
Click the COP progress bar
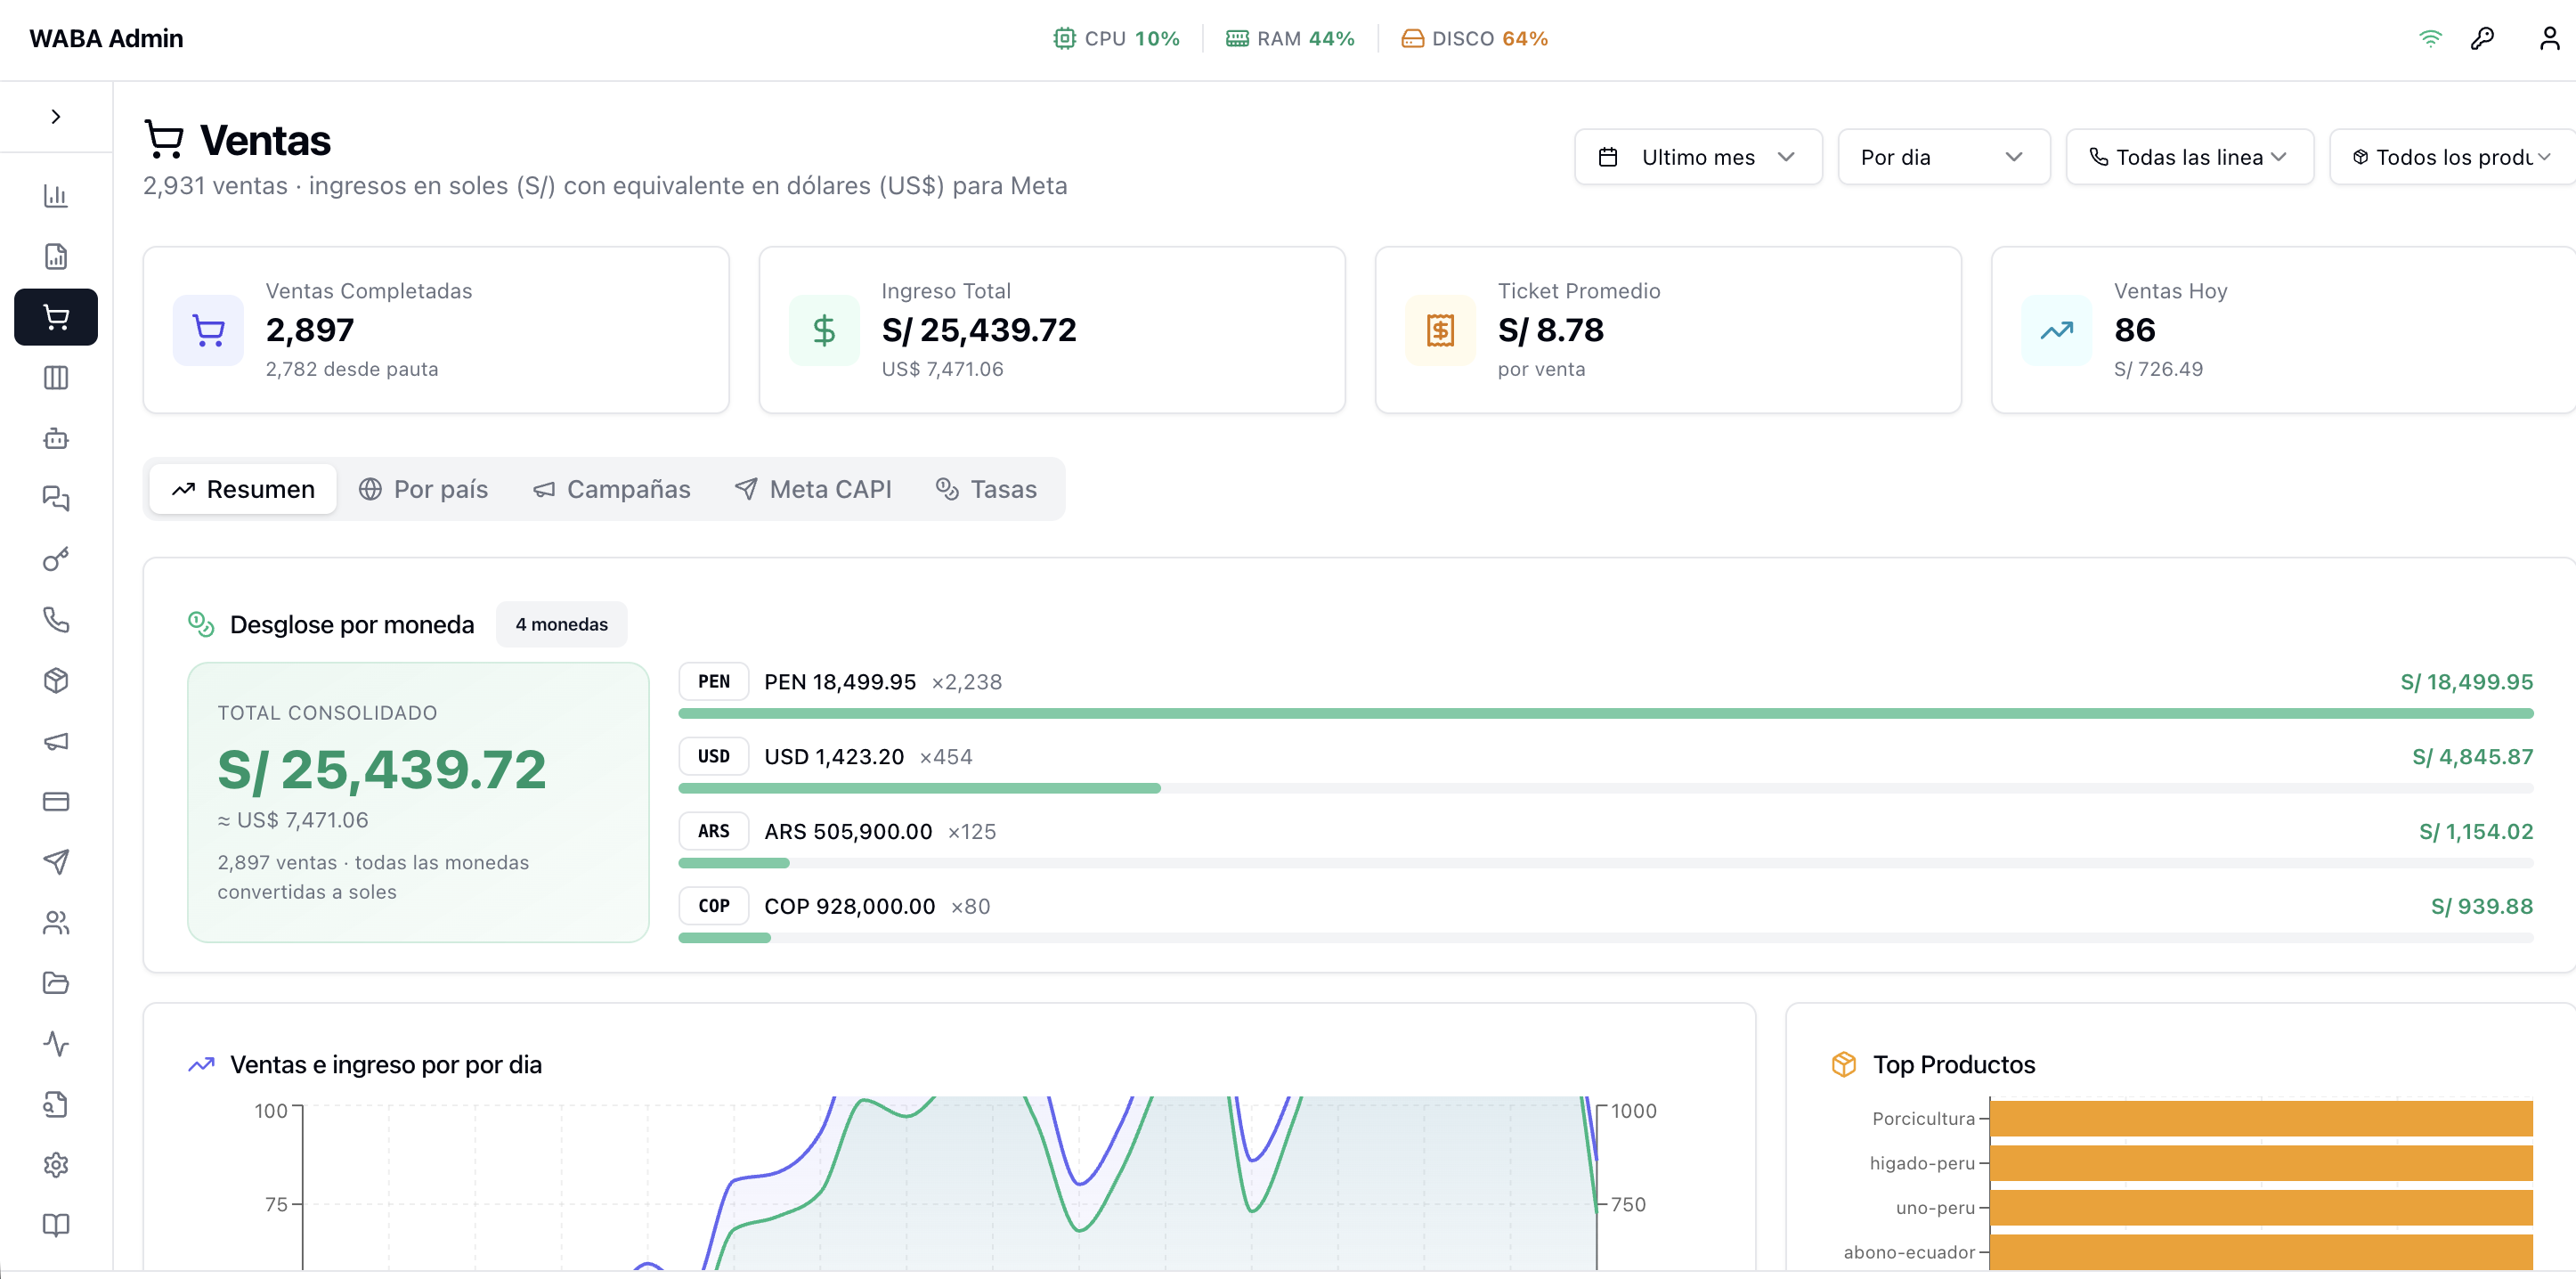pos(1606,938)
